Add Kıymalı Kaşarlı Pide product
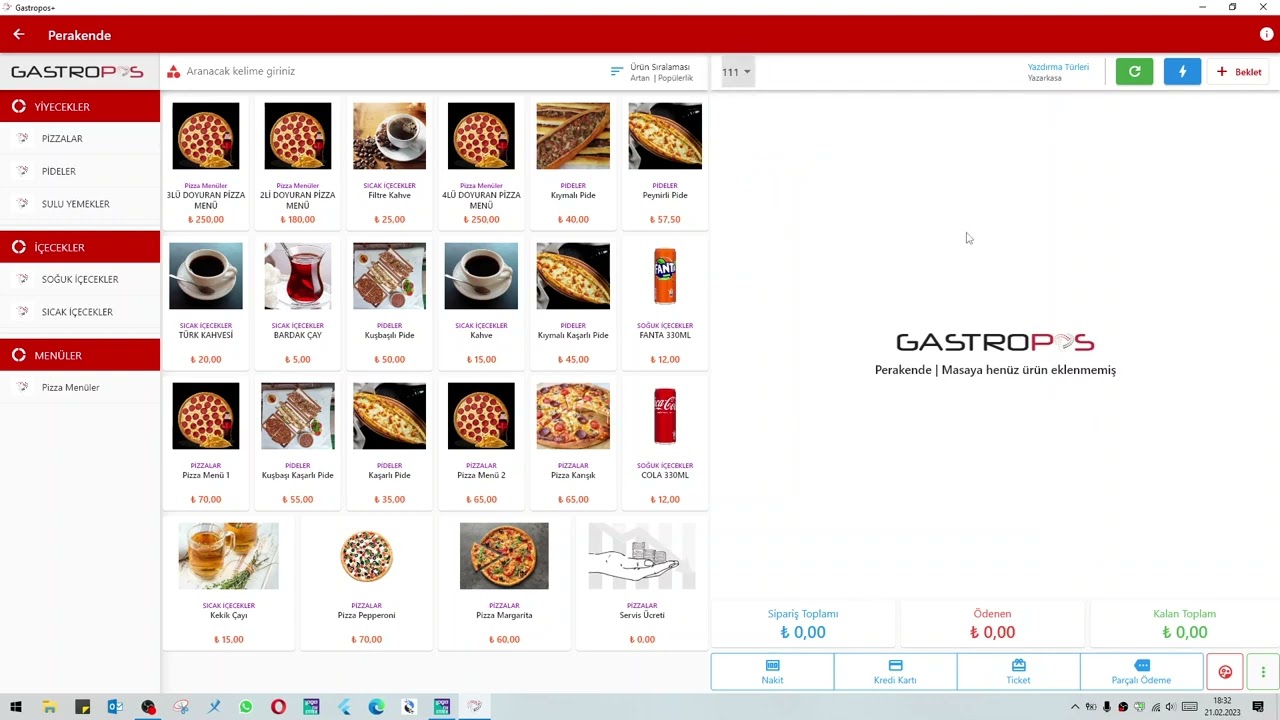Viewport: 1280px width, 720px height. (x=573, y=303)
